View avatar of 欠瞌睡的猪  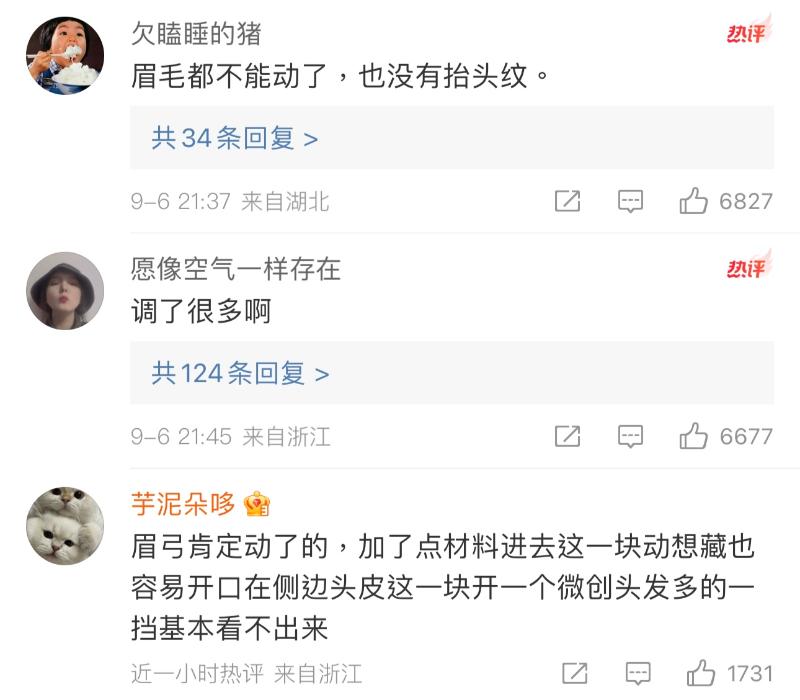(65, 56)
